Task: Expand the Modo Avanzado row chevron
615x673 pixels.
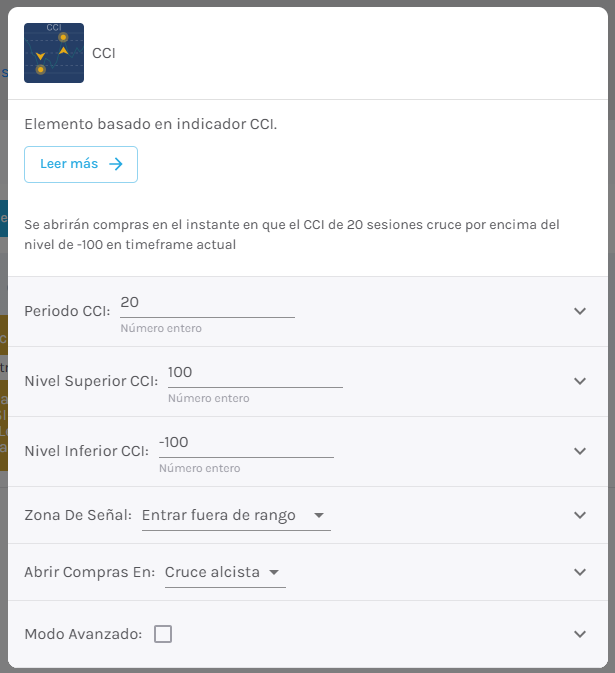Action: coord(580,634)
